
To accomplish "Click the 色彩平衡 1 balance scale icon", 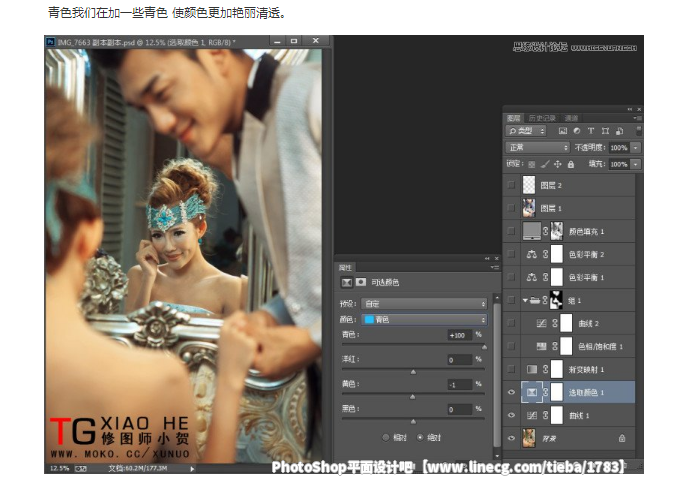I will tap(531, 277).
